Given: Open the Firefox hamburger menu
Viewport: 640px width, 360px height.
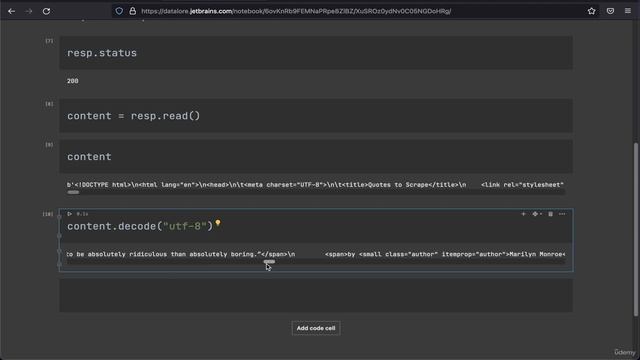Looking at the screenshot, I should coord(628,11).
